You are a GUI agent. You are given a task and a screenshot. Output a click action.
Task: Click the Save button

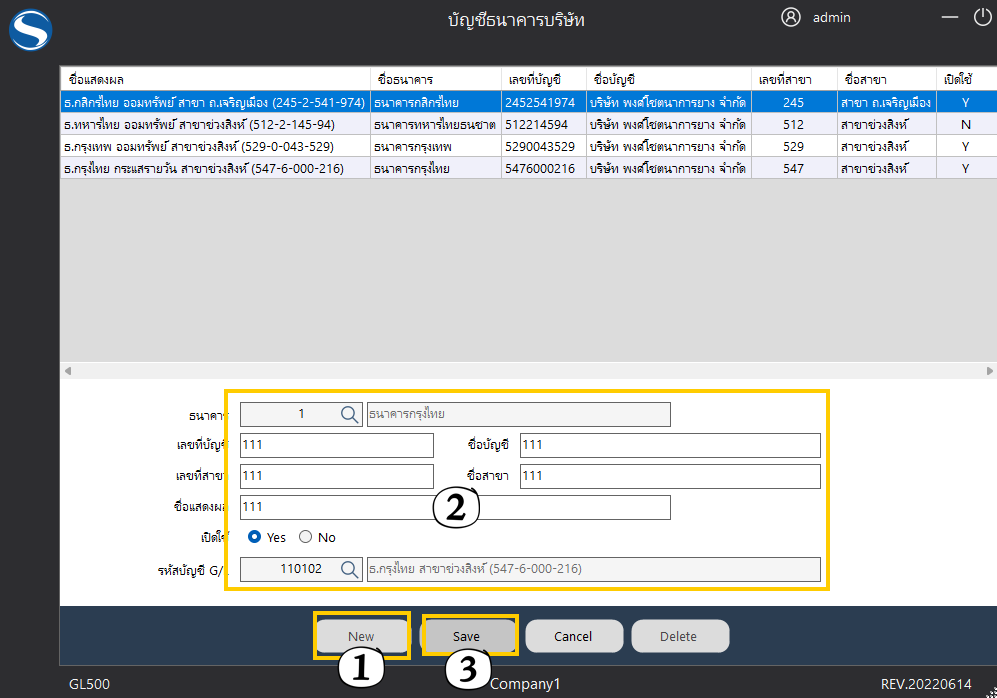coord(467,636)
